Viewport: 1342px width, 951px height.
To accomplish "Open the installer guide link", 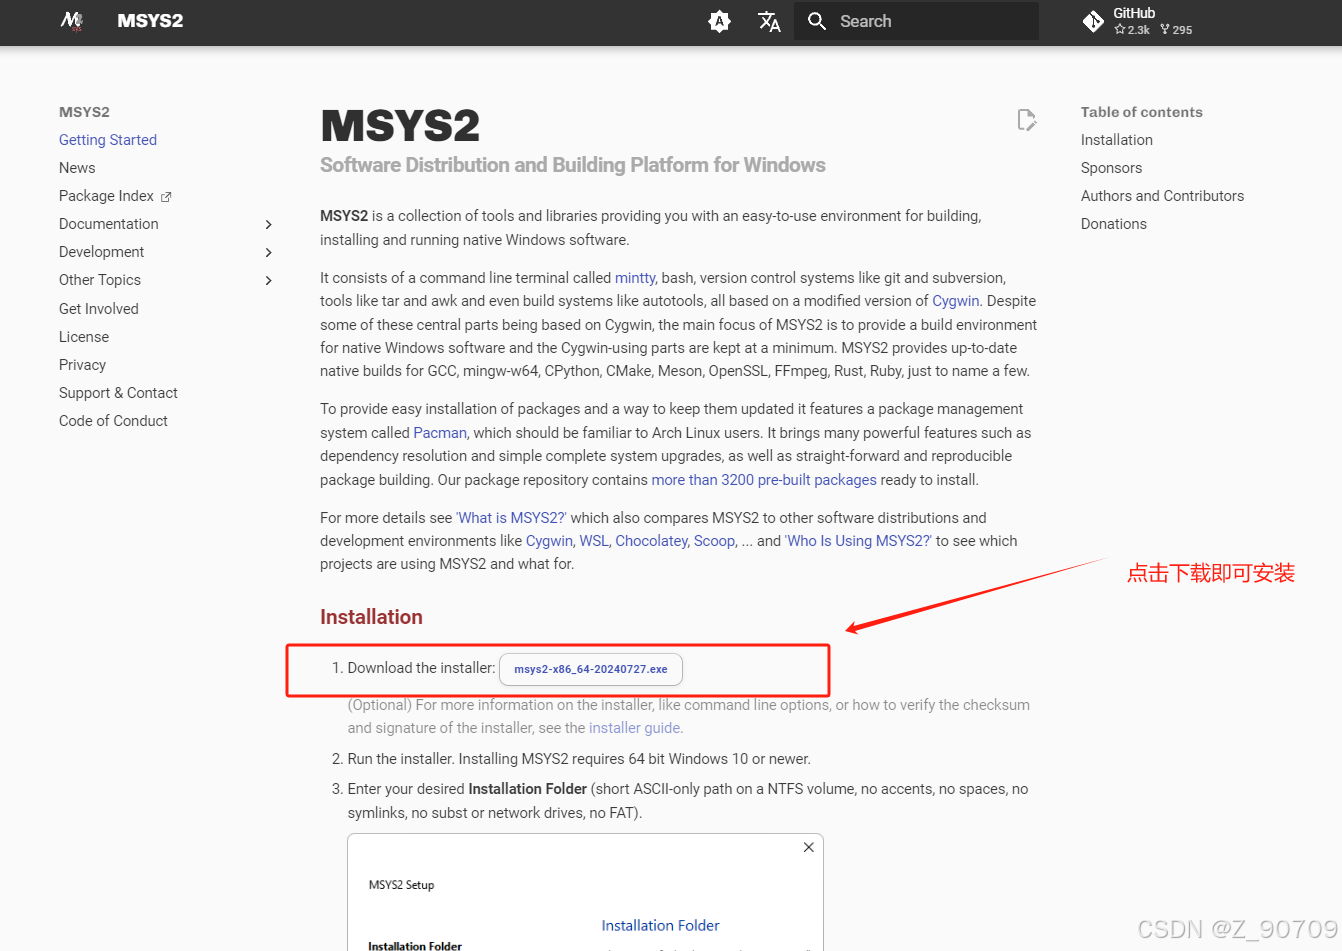I will (x=634, y=728).
